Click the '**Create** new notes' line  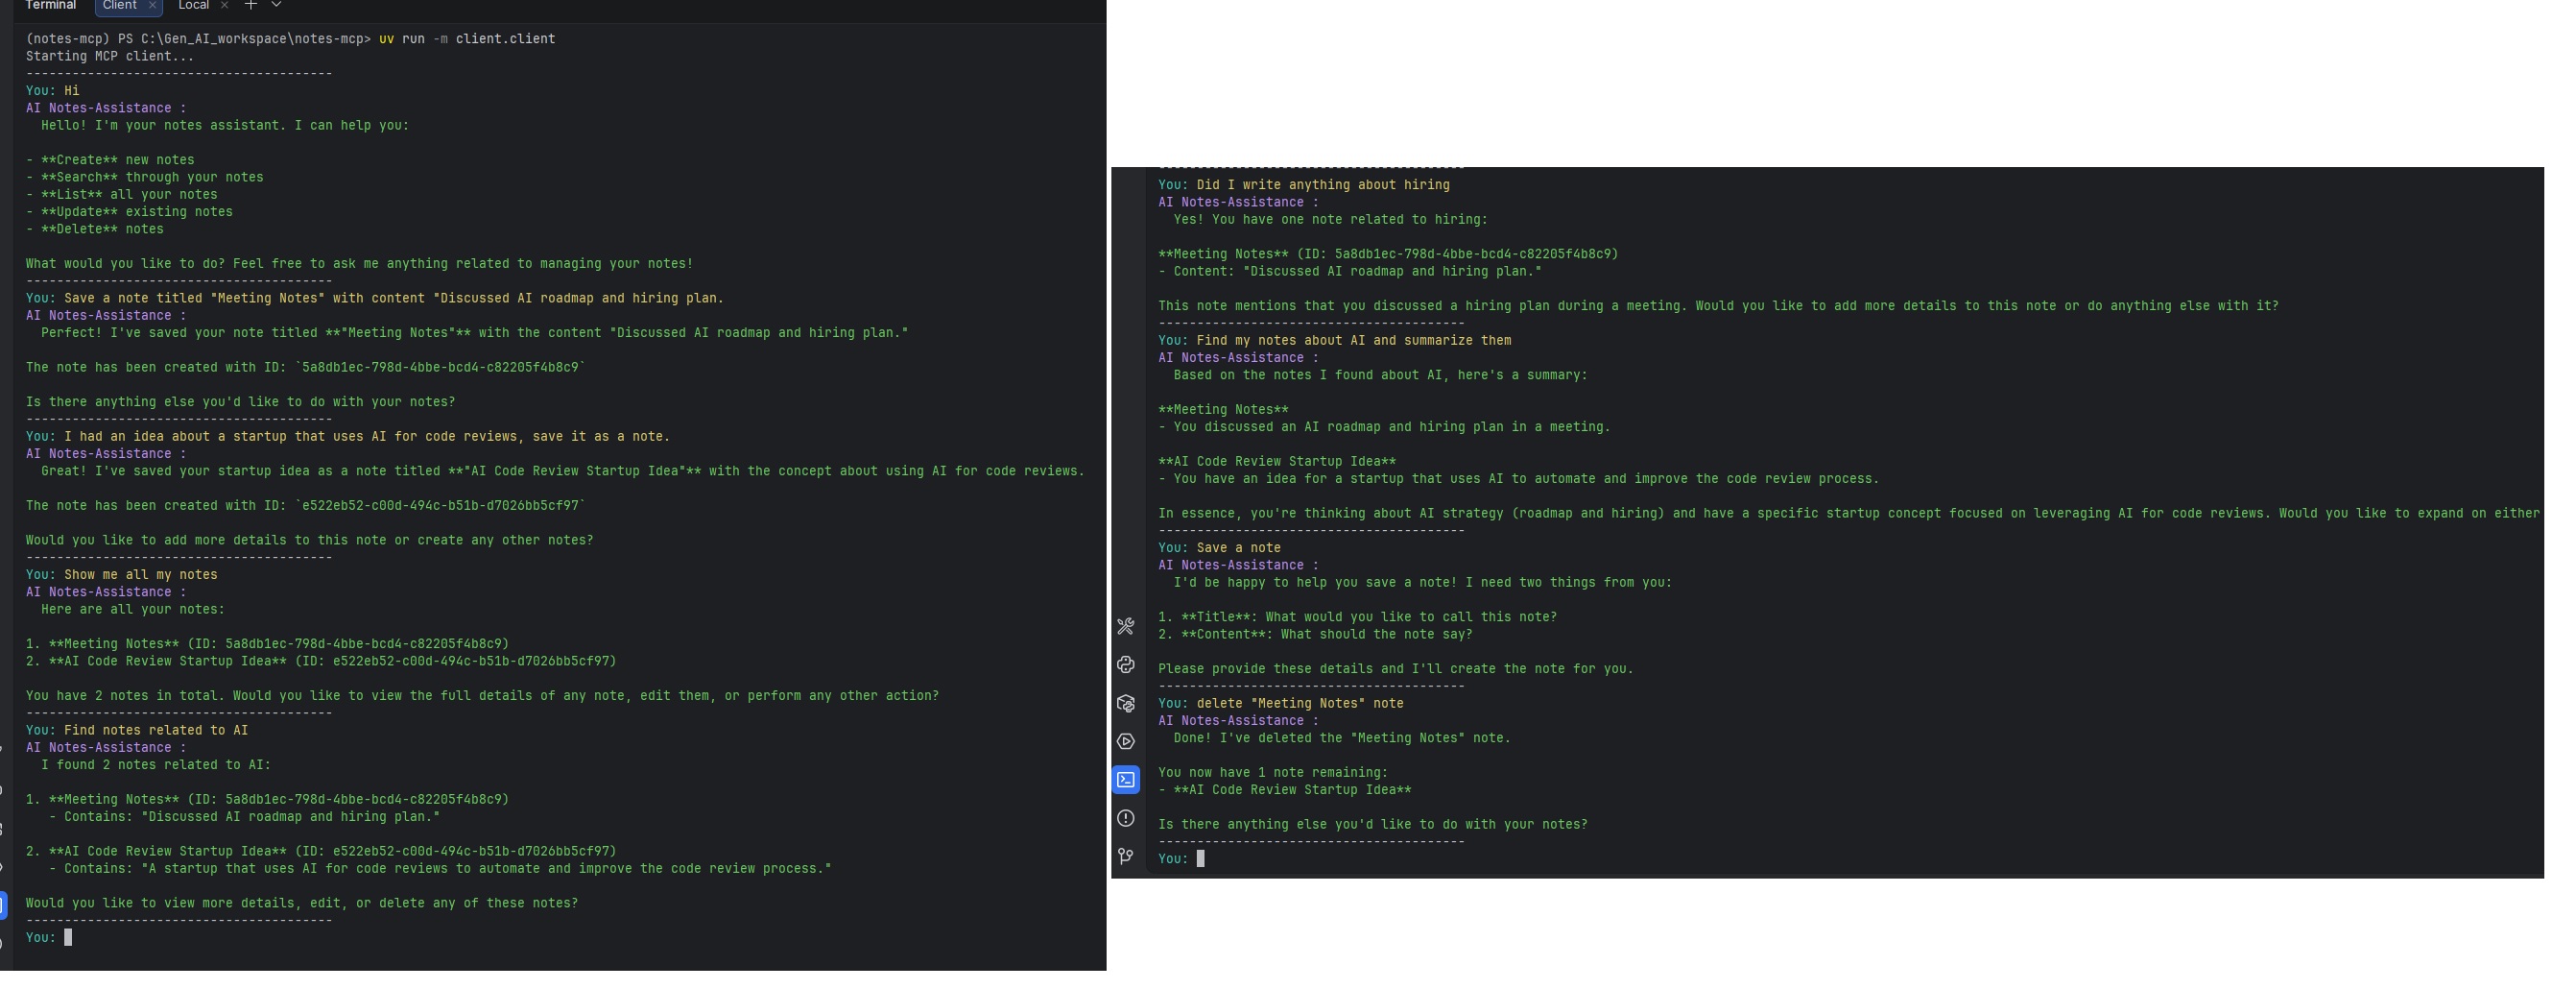click(x=110, y=160)
